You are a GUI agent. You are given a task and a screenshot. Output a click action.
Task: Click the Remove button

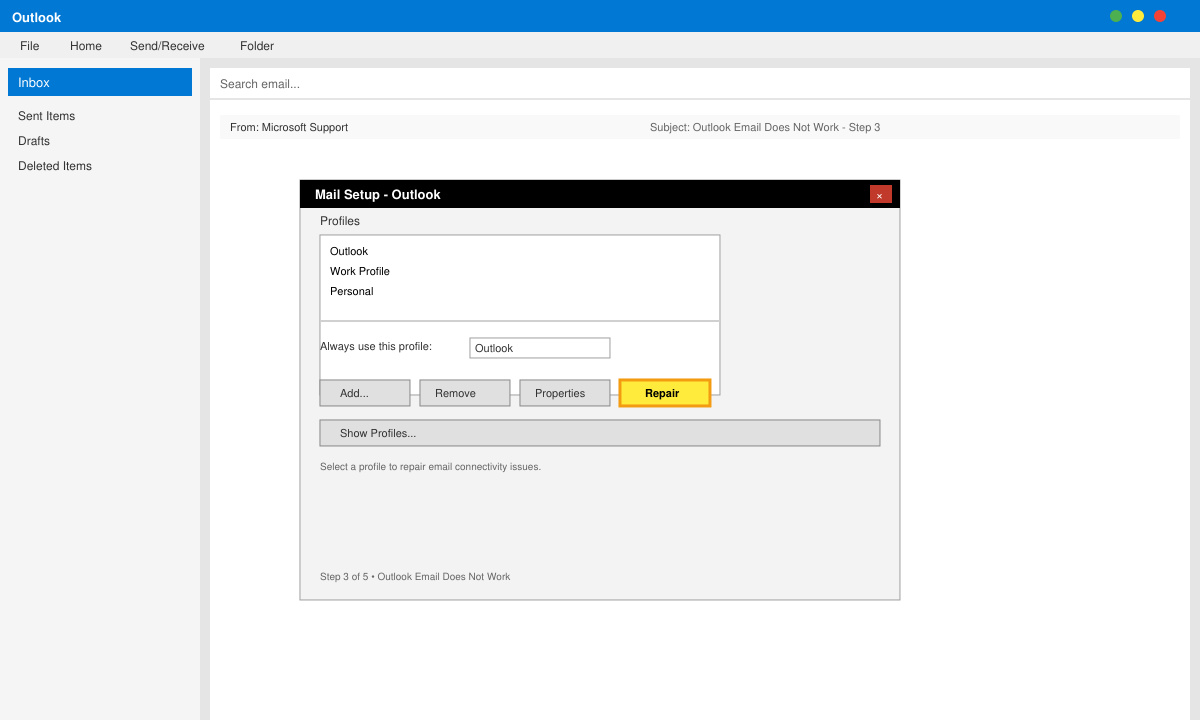point(465,393)
